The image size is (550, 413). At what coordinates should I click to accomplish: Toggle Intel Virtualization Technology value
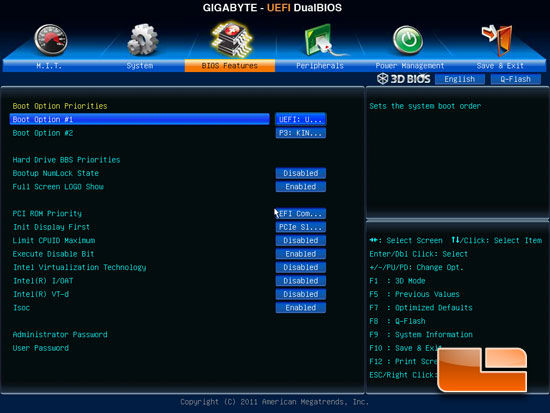[301, 267]
